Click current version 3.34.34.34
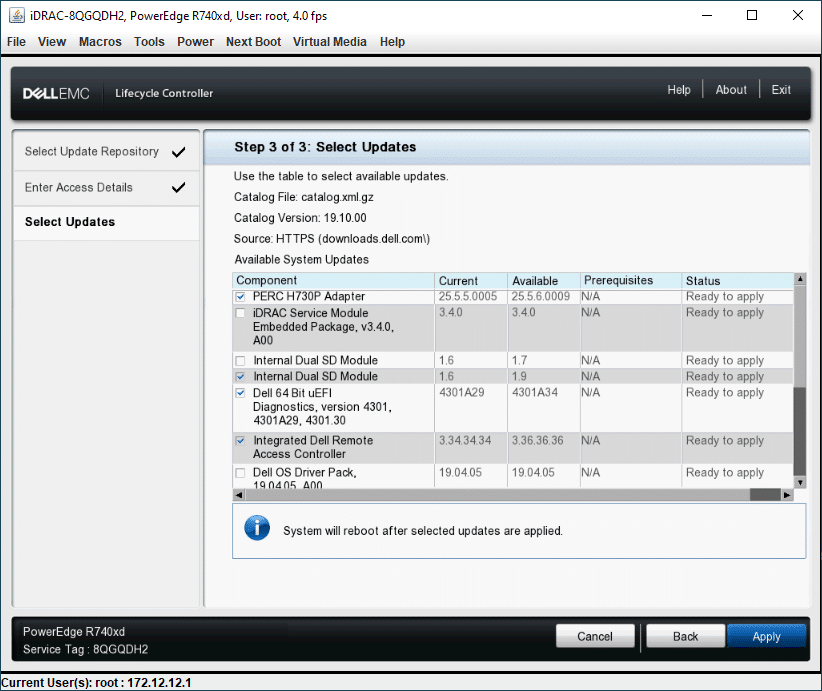 (465, 440)
